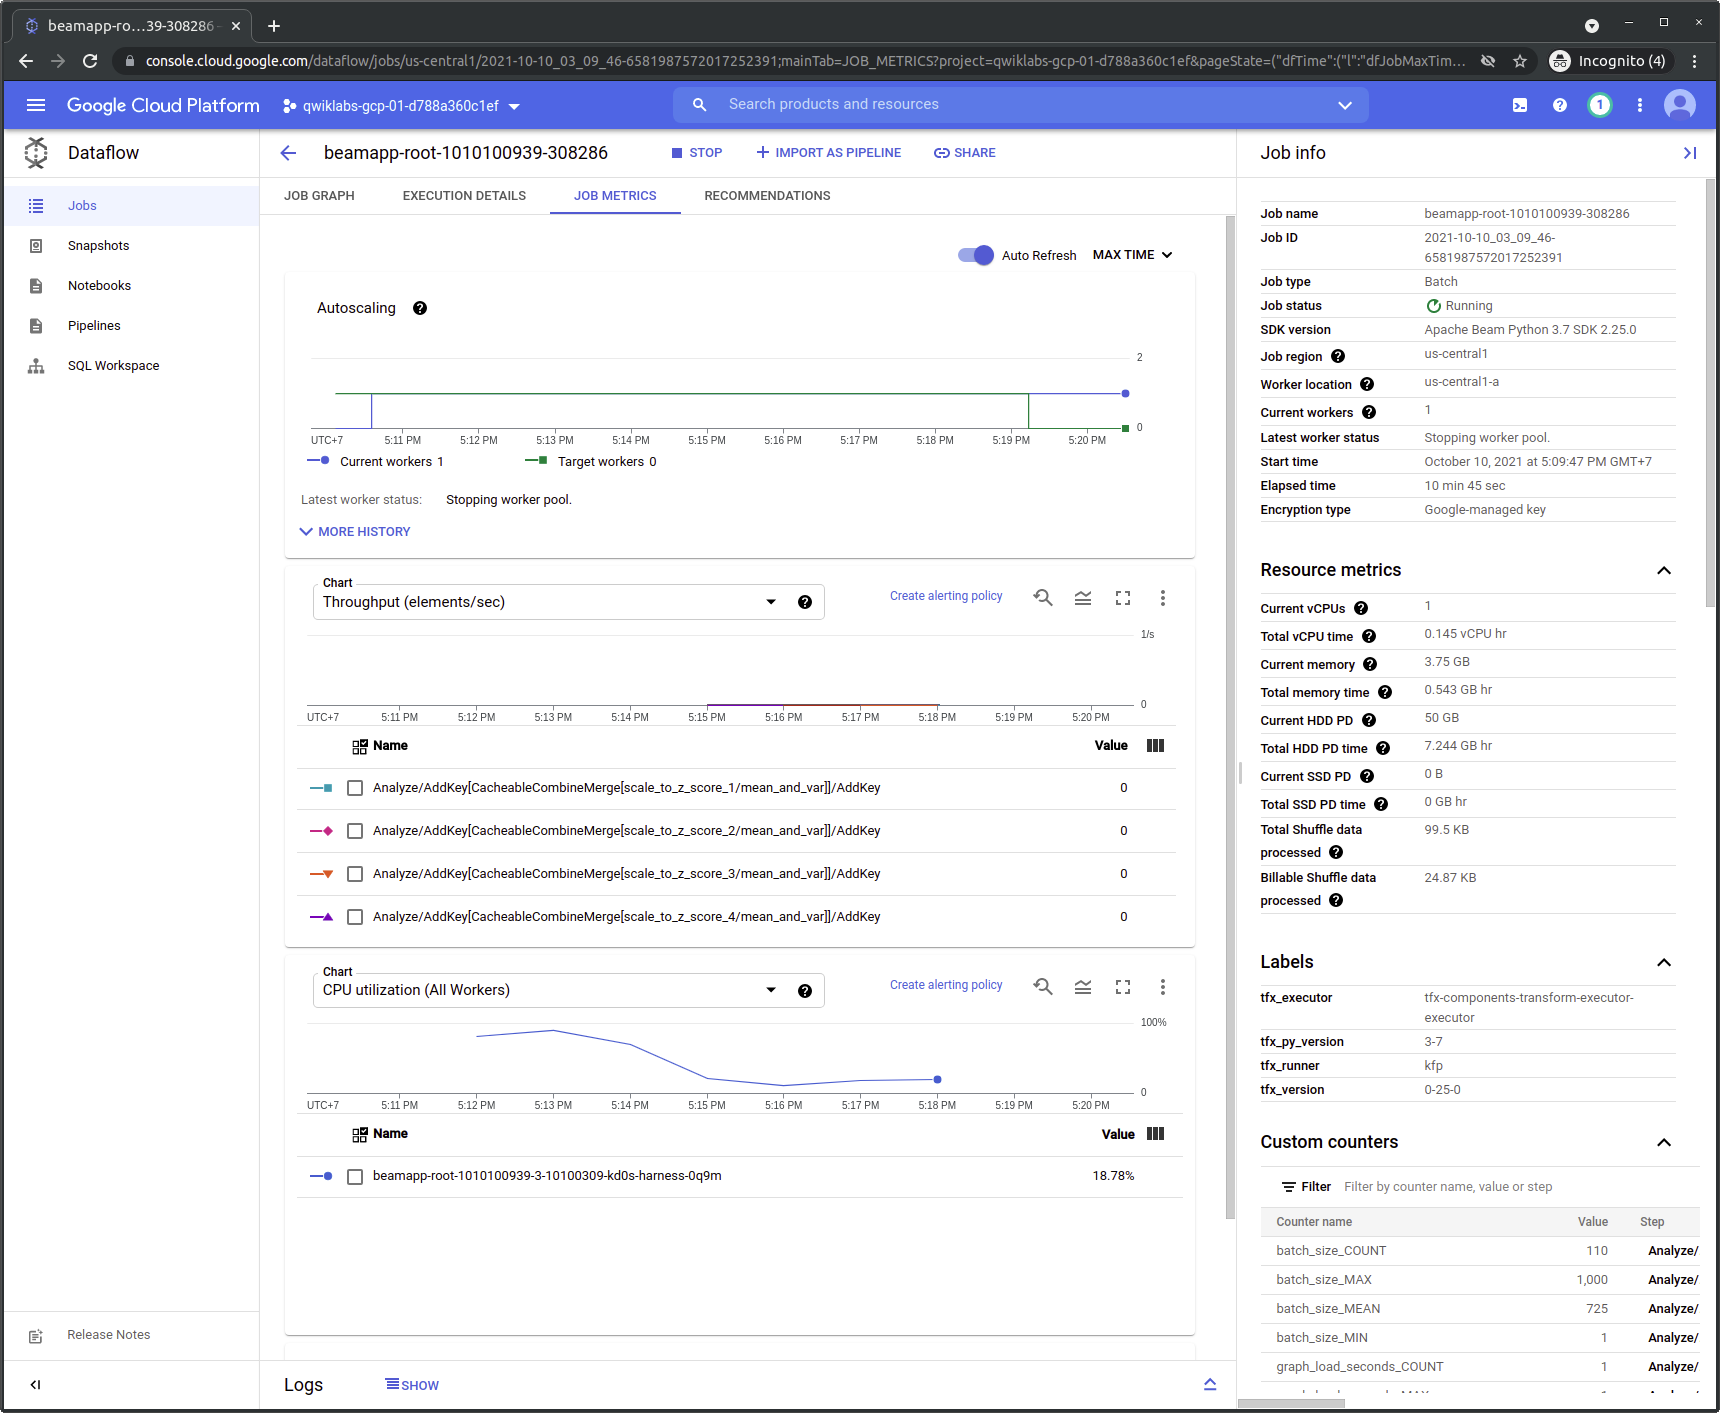Toggle legend on Throughput chart
This screenshot has height=1413, width=1720.
pyautogui.click(x=1083, y=598)
